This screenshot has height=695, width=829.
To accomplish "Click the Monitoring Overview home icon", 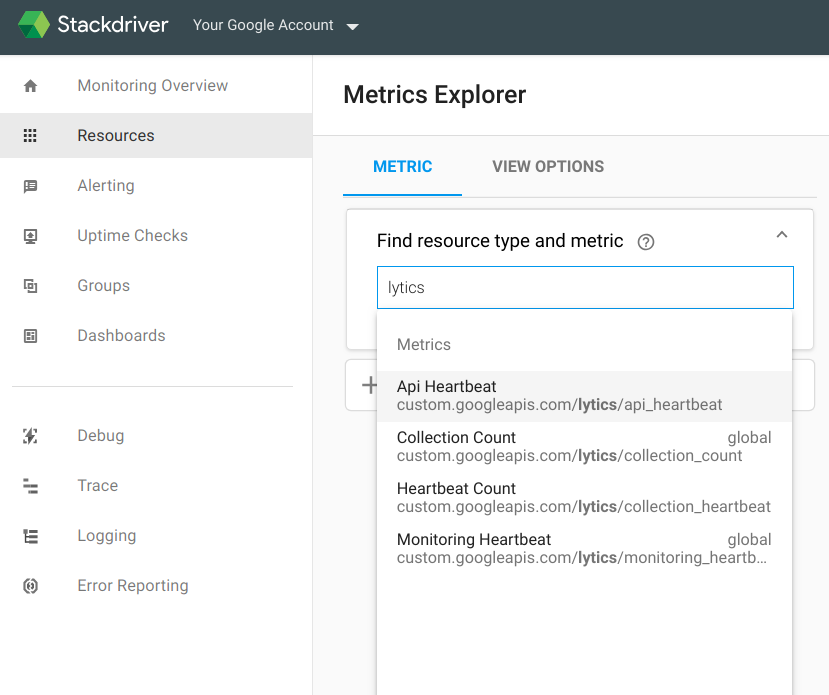I will pyautogui.click(x=30, y=86).
